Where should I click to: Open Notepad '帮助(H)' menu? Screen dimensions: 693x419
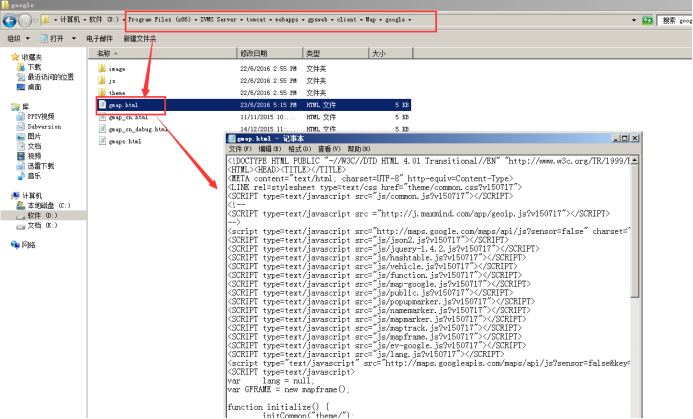pos(358,149)
